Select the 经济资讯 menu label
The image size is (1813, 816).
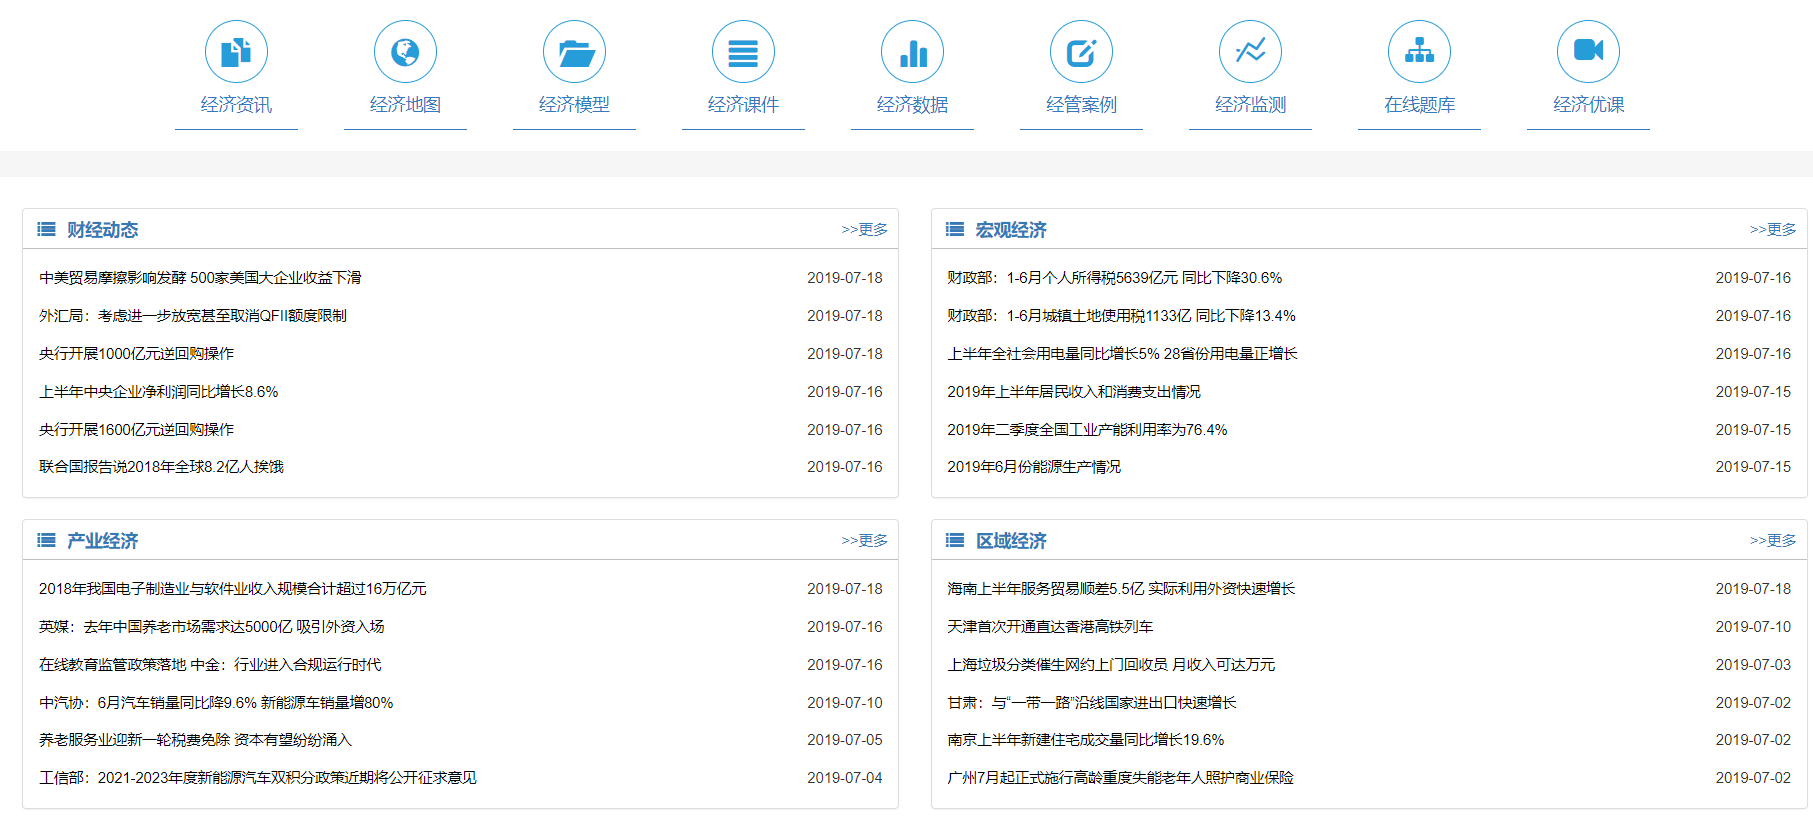[x=236, y=105]
